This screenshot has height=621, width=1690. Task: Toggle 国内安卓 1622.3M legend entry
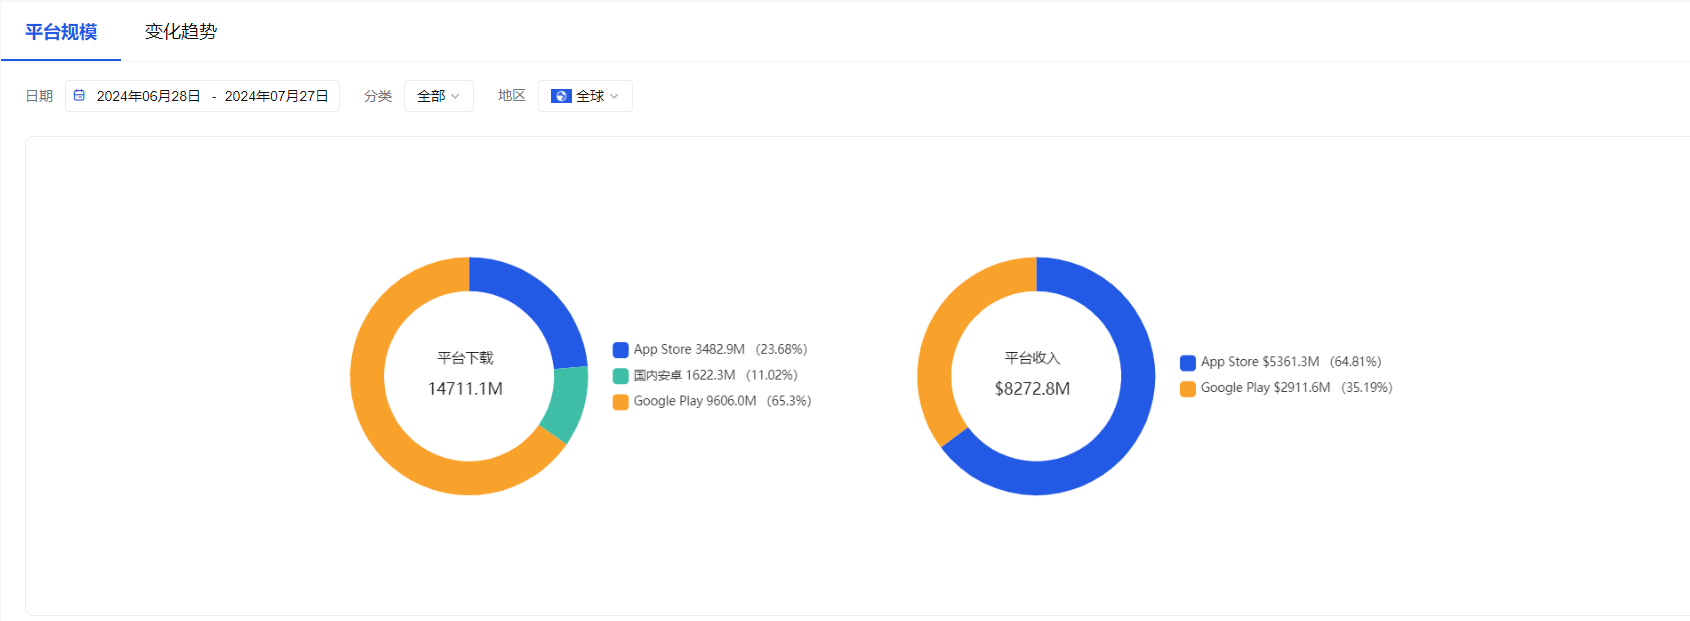click(x=705, y=376)
